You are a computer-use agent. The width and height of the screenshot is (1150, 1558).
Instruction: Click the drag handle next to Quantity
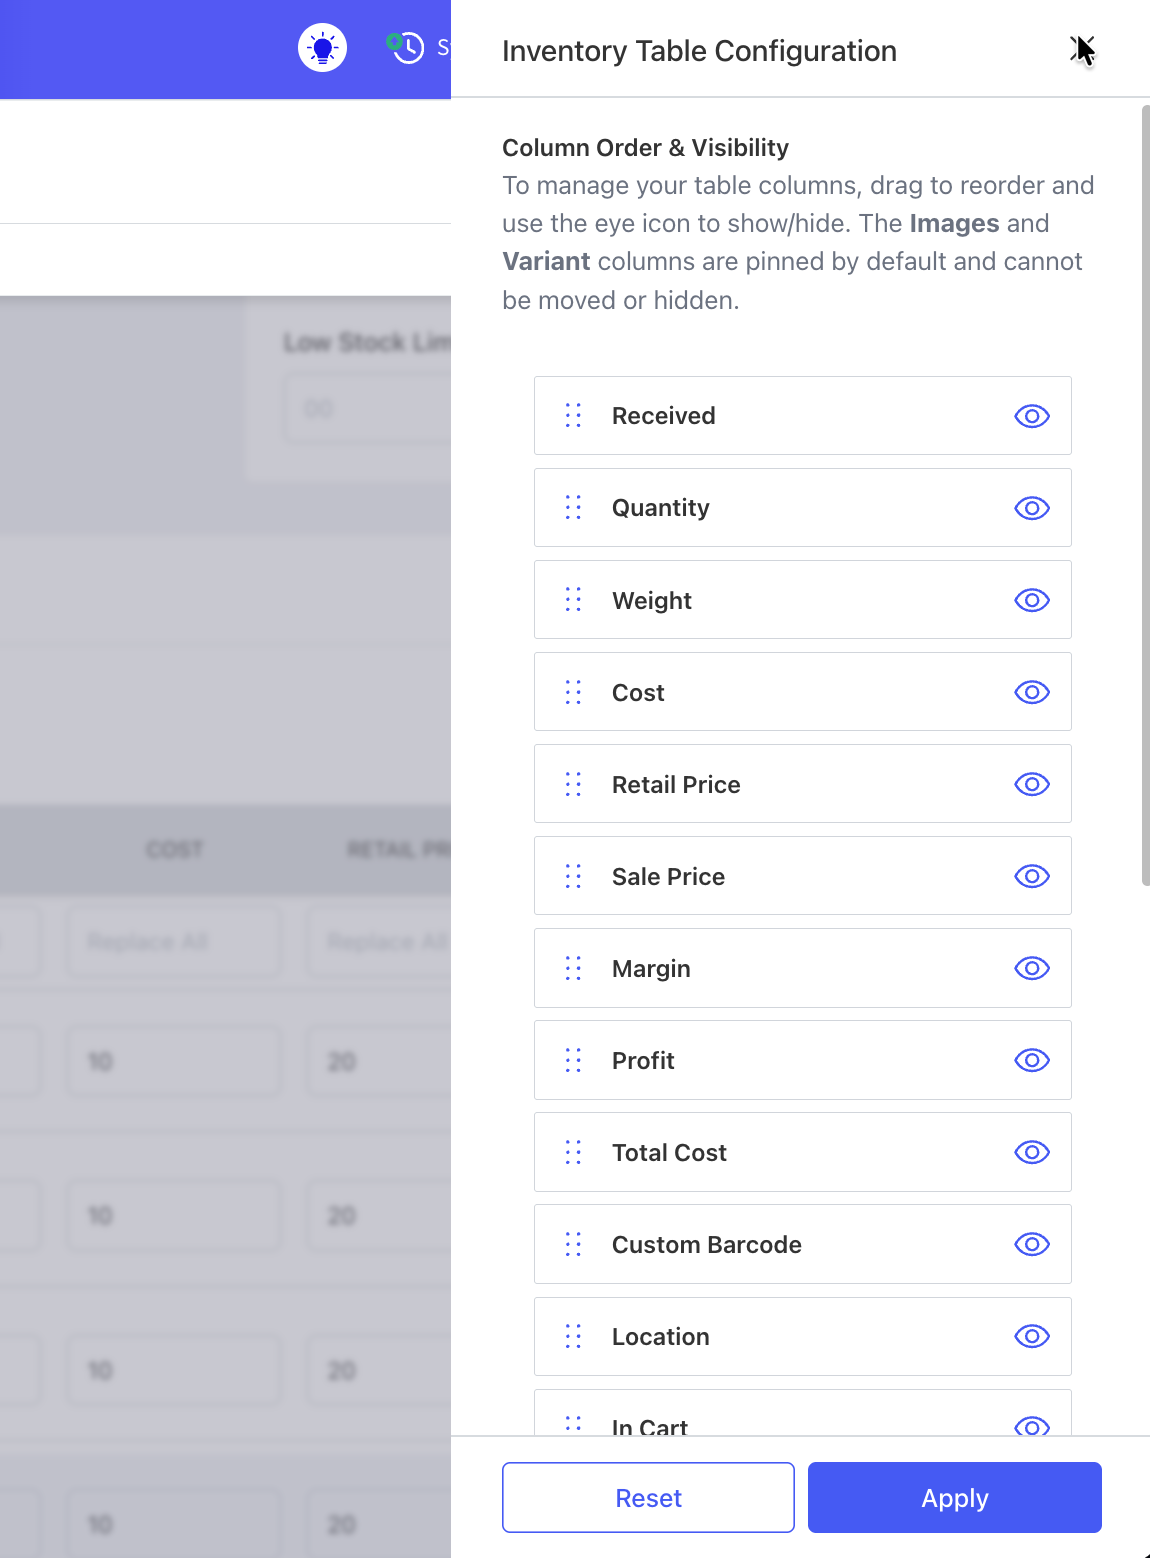click(573, 508)
